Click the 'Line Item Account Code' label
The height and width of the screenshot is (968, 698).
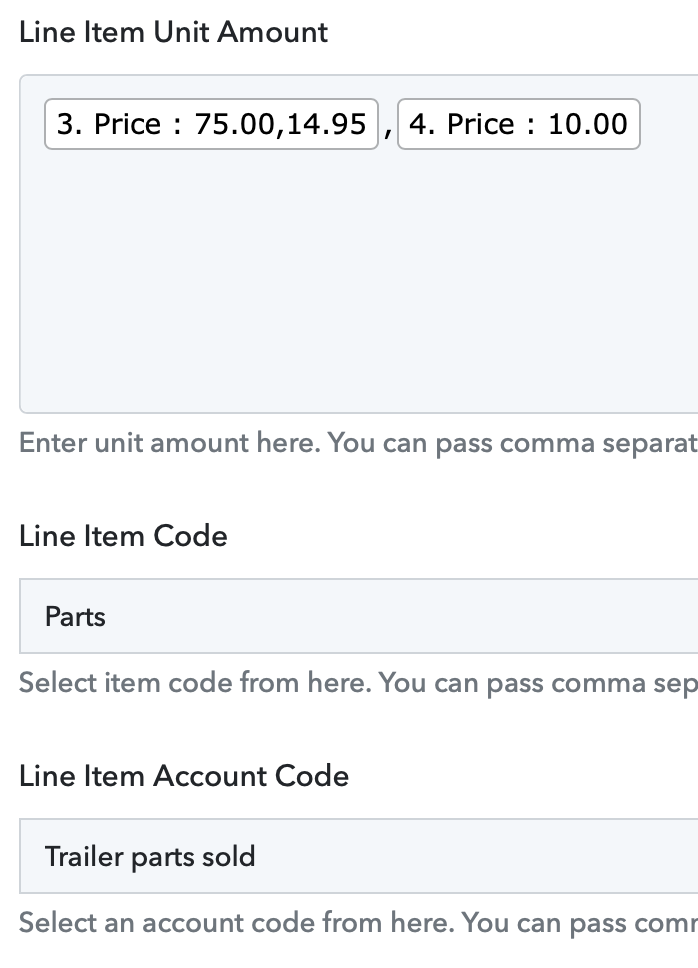click(x=184, y=776)
